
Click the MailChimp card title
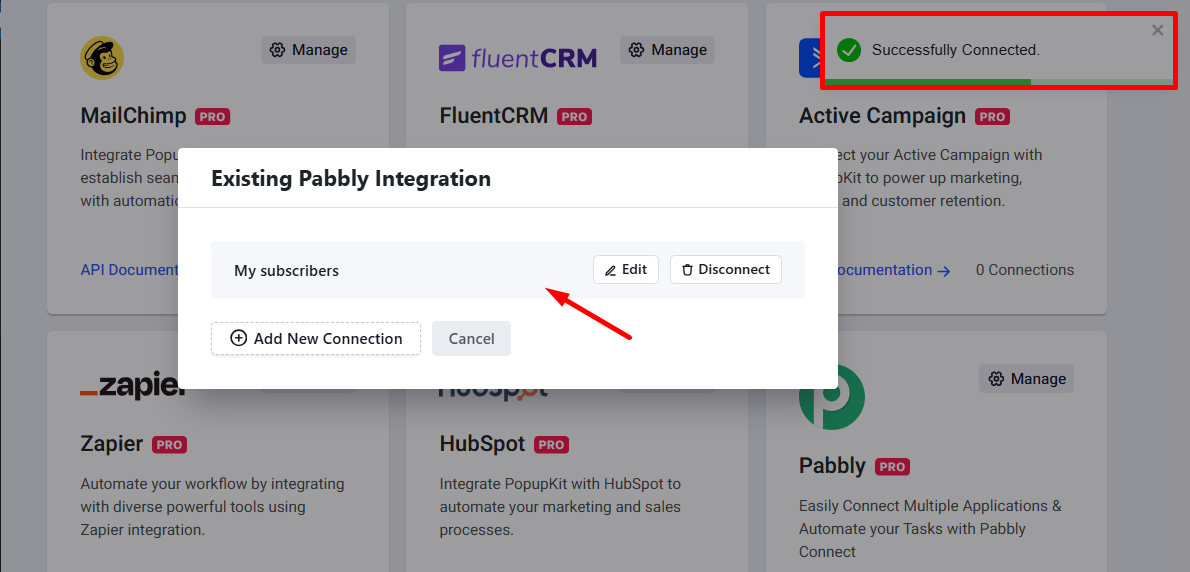pyautogui.click(x=134, y=116)
